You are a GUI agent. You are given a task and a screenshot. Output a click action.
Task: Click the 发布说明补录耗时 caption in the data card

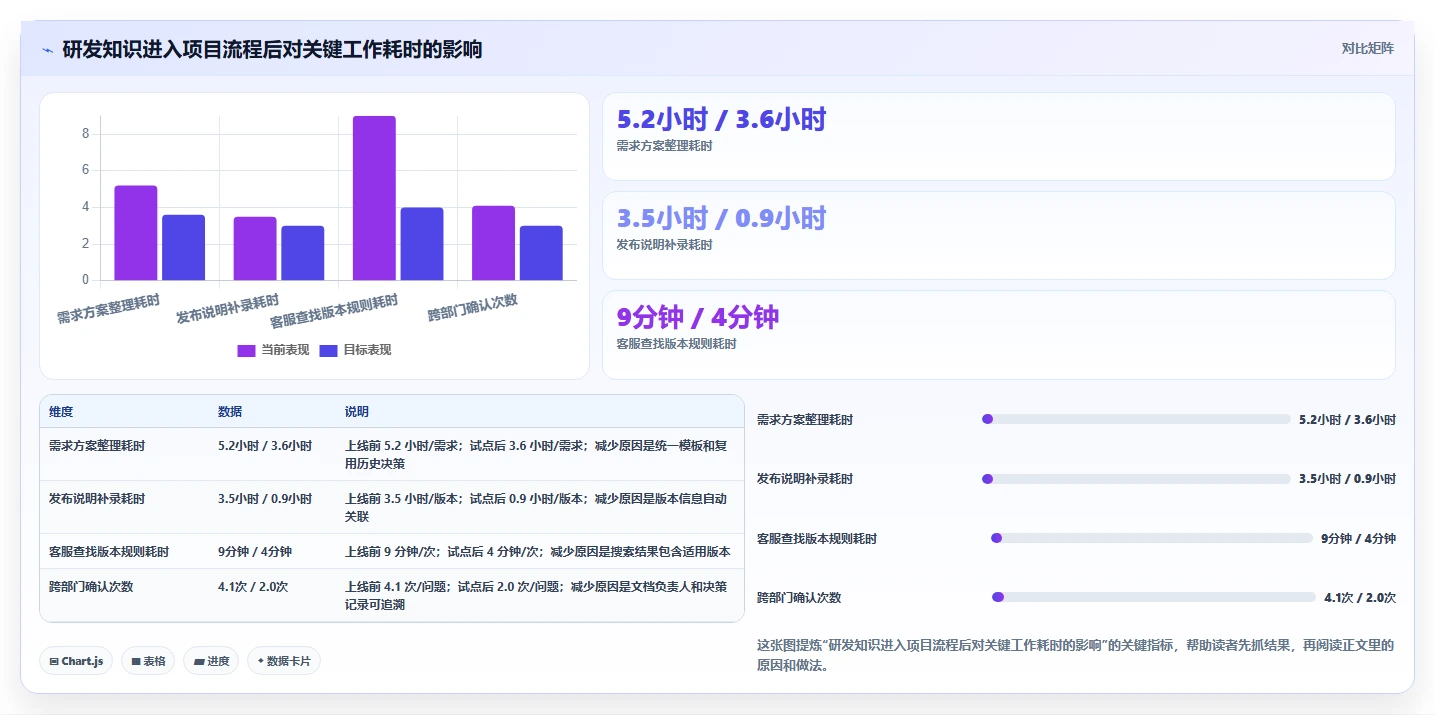665,245
